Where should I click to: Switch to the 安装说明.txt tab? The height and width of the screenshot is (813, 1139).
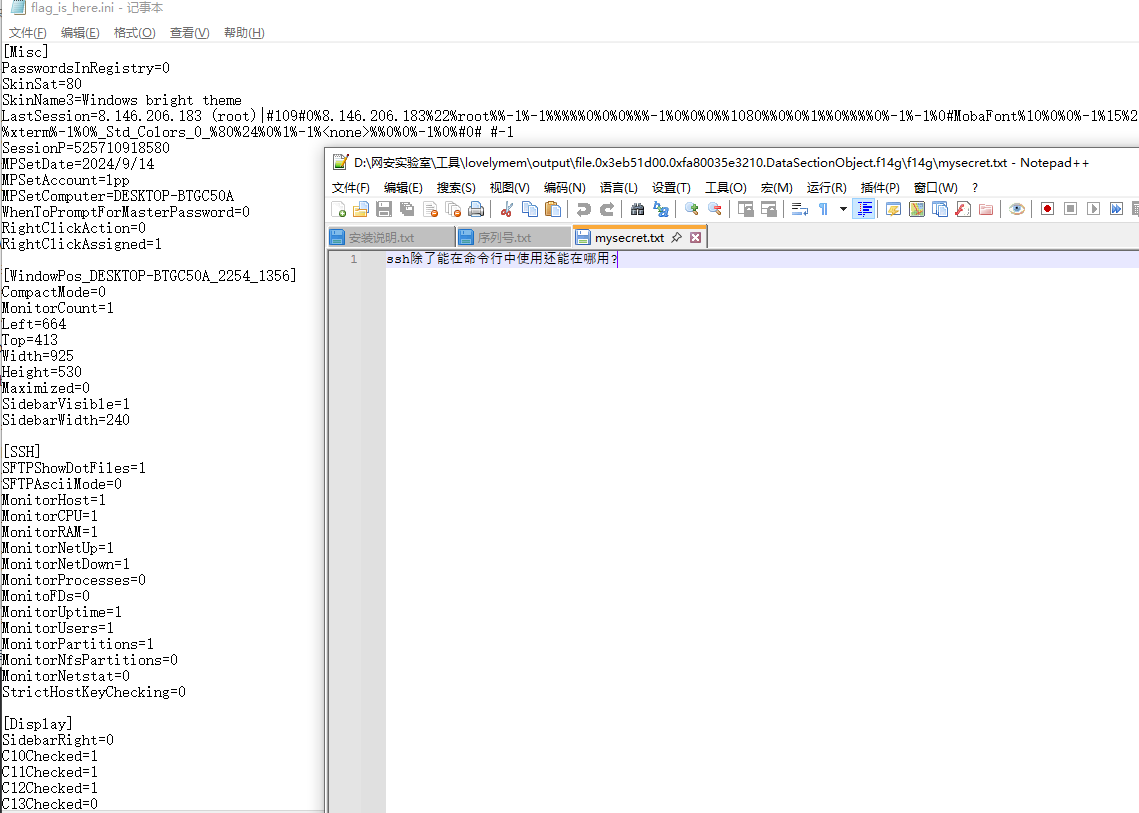click(x=391, y=238)
